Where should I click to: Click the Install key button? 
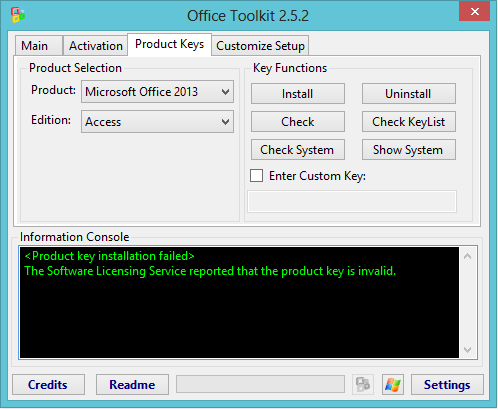coord(298,94)
